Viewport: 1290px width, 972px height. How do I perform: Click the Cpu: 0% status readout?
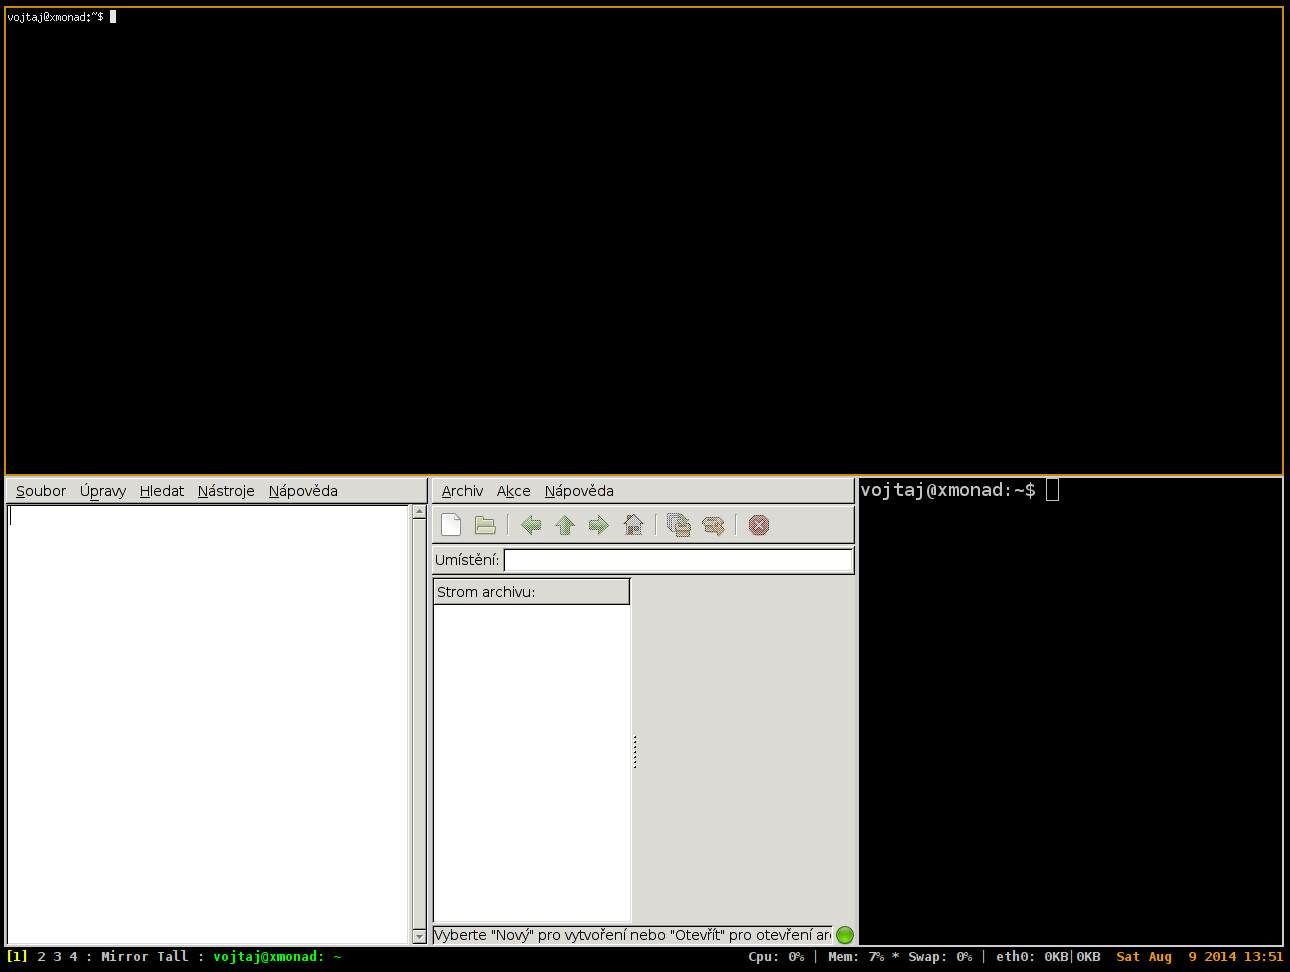(776, 957)
